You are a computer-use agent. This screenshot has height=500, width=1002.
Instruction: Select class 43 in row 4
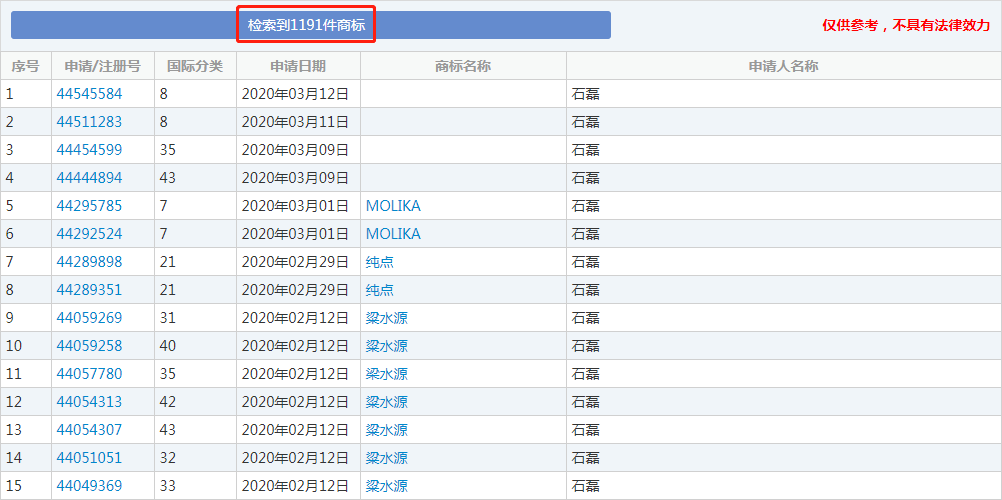[x=167, y=178]
